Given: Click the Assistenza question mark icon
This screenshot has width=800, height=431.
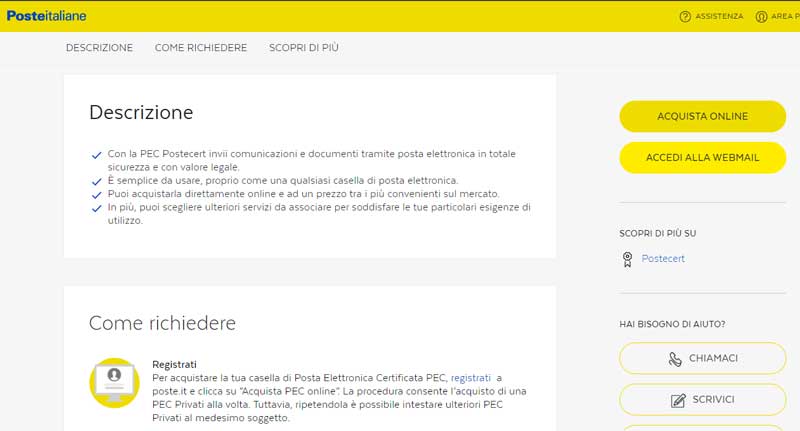Looking at the screenshot, I should pyautogui.click(x=685, y=16).
